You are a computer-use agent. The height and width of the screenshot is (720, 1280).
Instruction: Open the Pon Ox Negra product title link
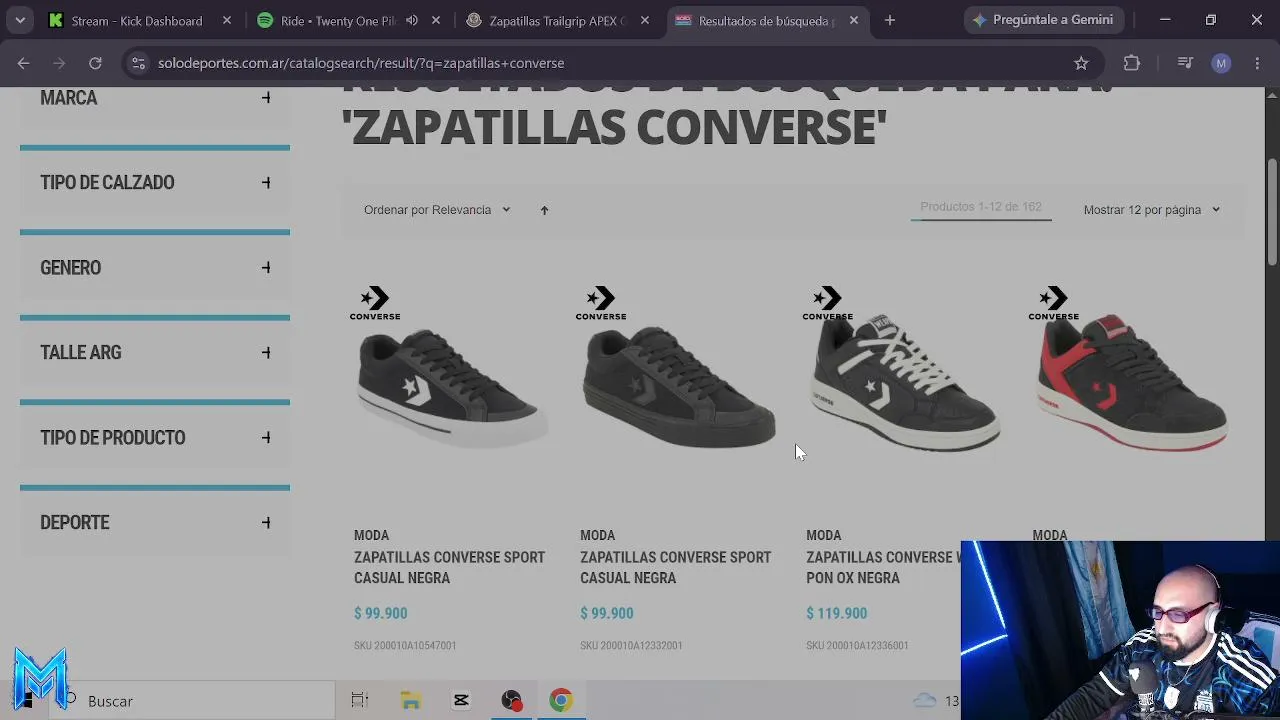click(x=882, y=568)
